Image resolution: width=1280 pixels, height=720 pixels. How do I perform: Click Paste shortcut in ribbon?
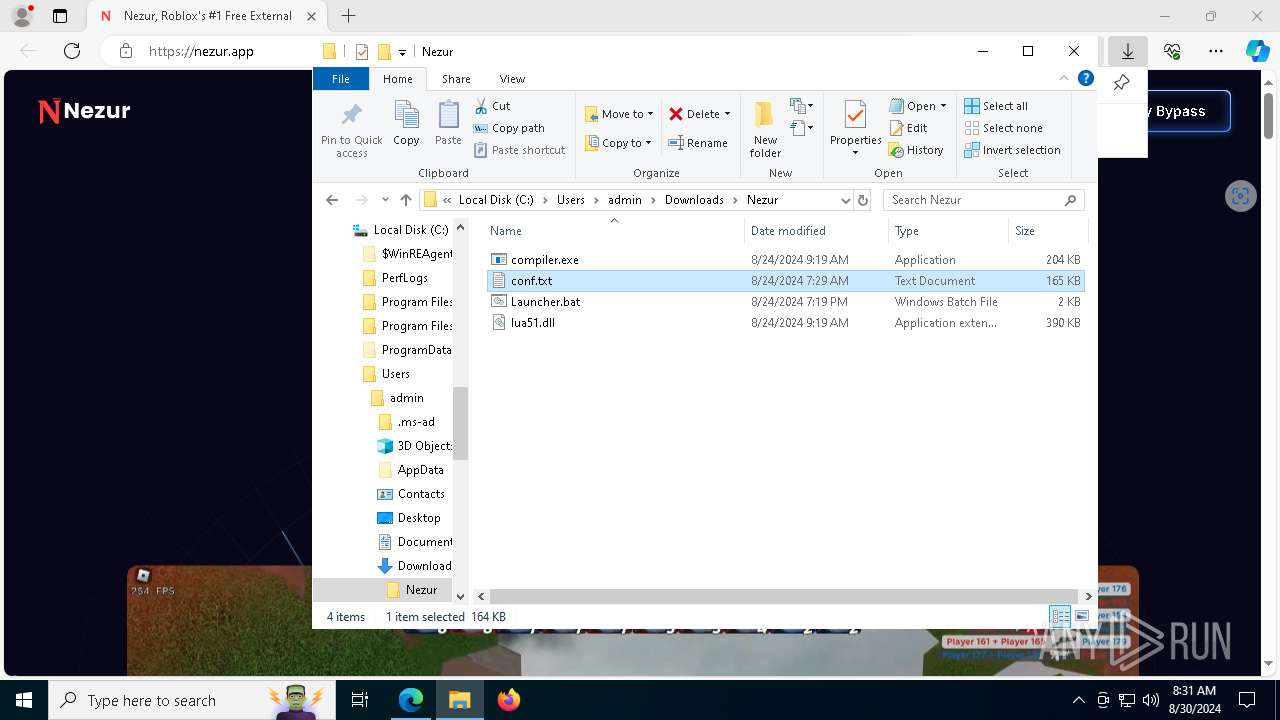coord(519,150)
